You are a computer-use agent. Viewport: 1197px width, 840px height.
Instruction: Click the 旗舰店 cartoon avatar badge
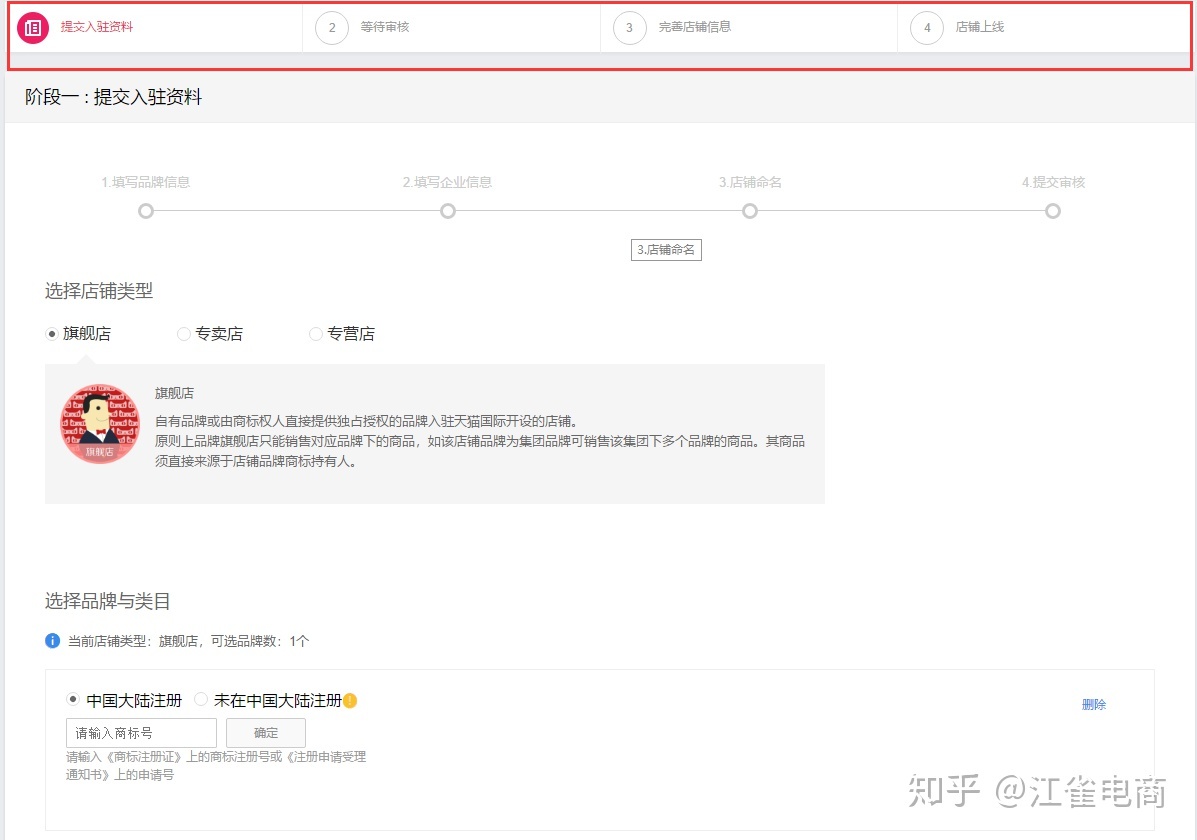tap(100, 422)
